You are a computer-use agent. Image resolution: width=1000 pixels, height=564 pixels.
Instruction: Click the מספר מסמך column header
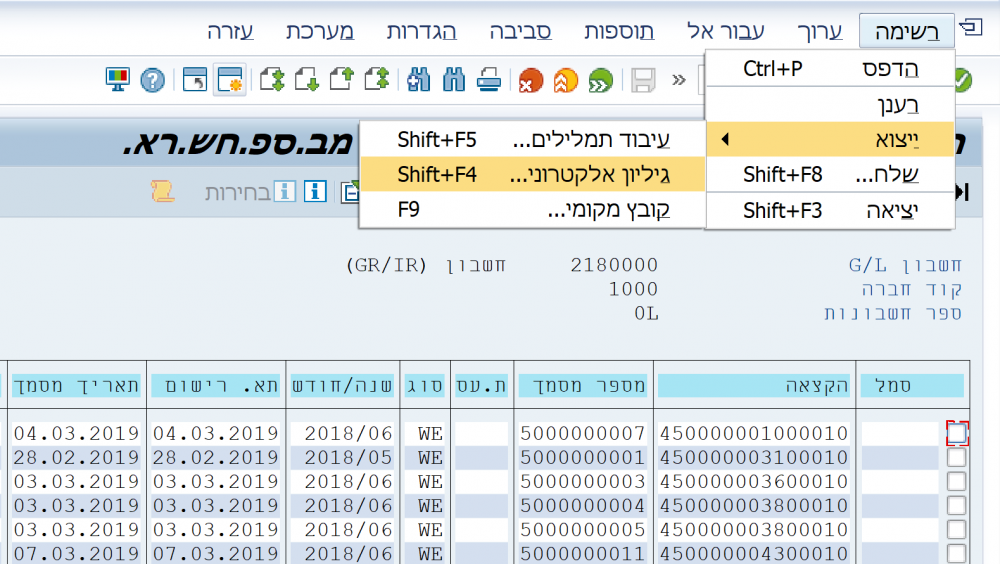(x=583, y=385)
